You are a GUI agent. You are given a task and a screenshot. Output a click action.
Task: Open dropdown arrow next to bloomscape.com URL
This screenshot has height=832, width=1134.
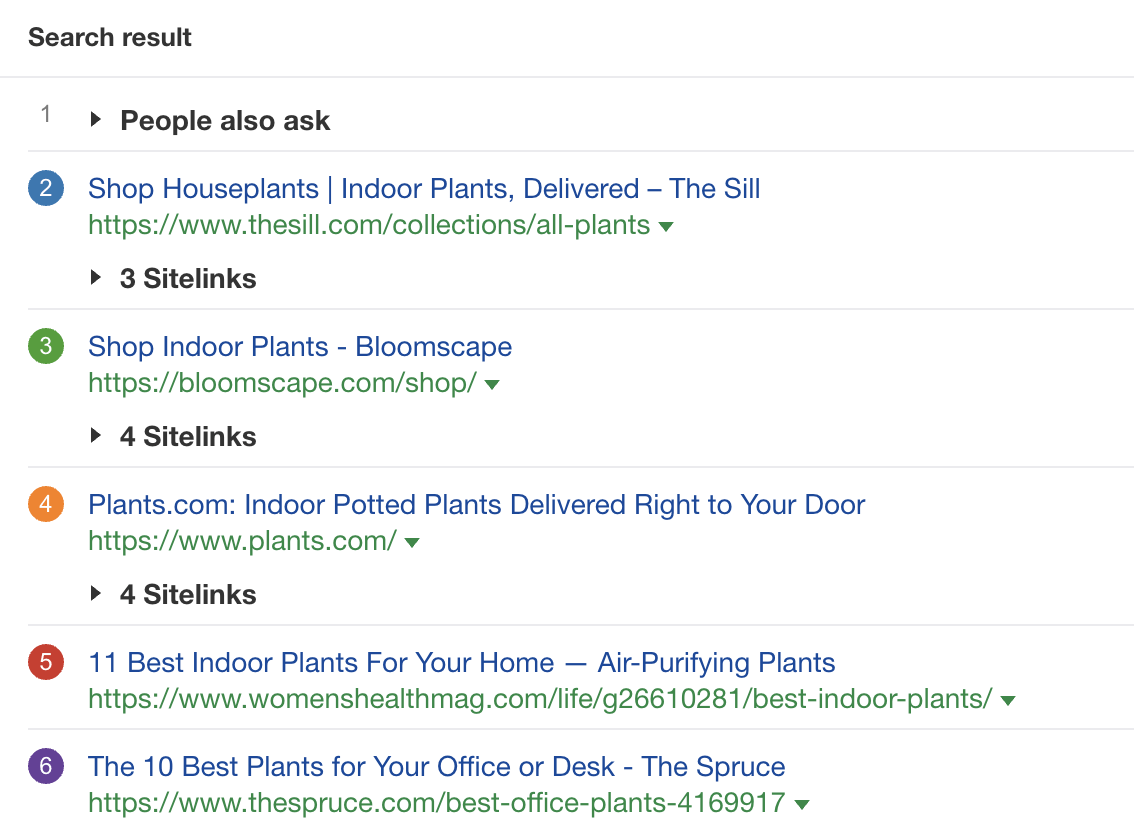coord(491,385)
